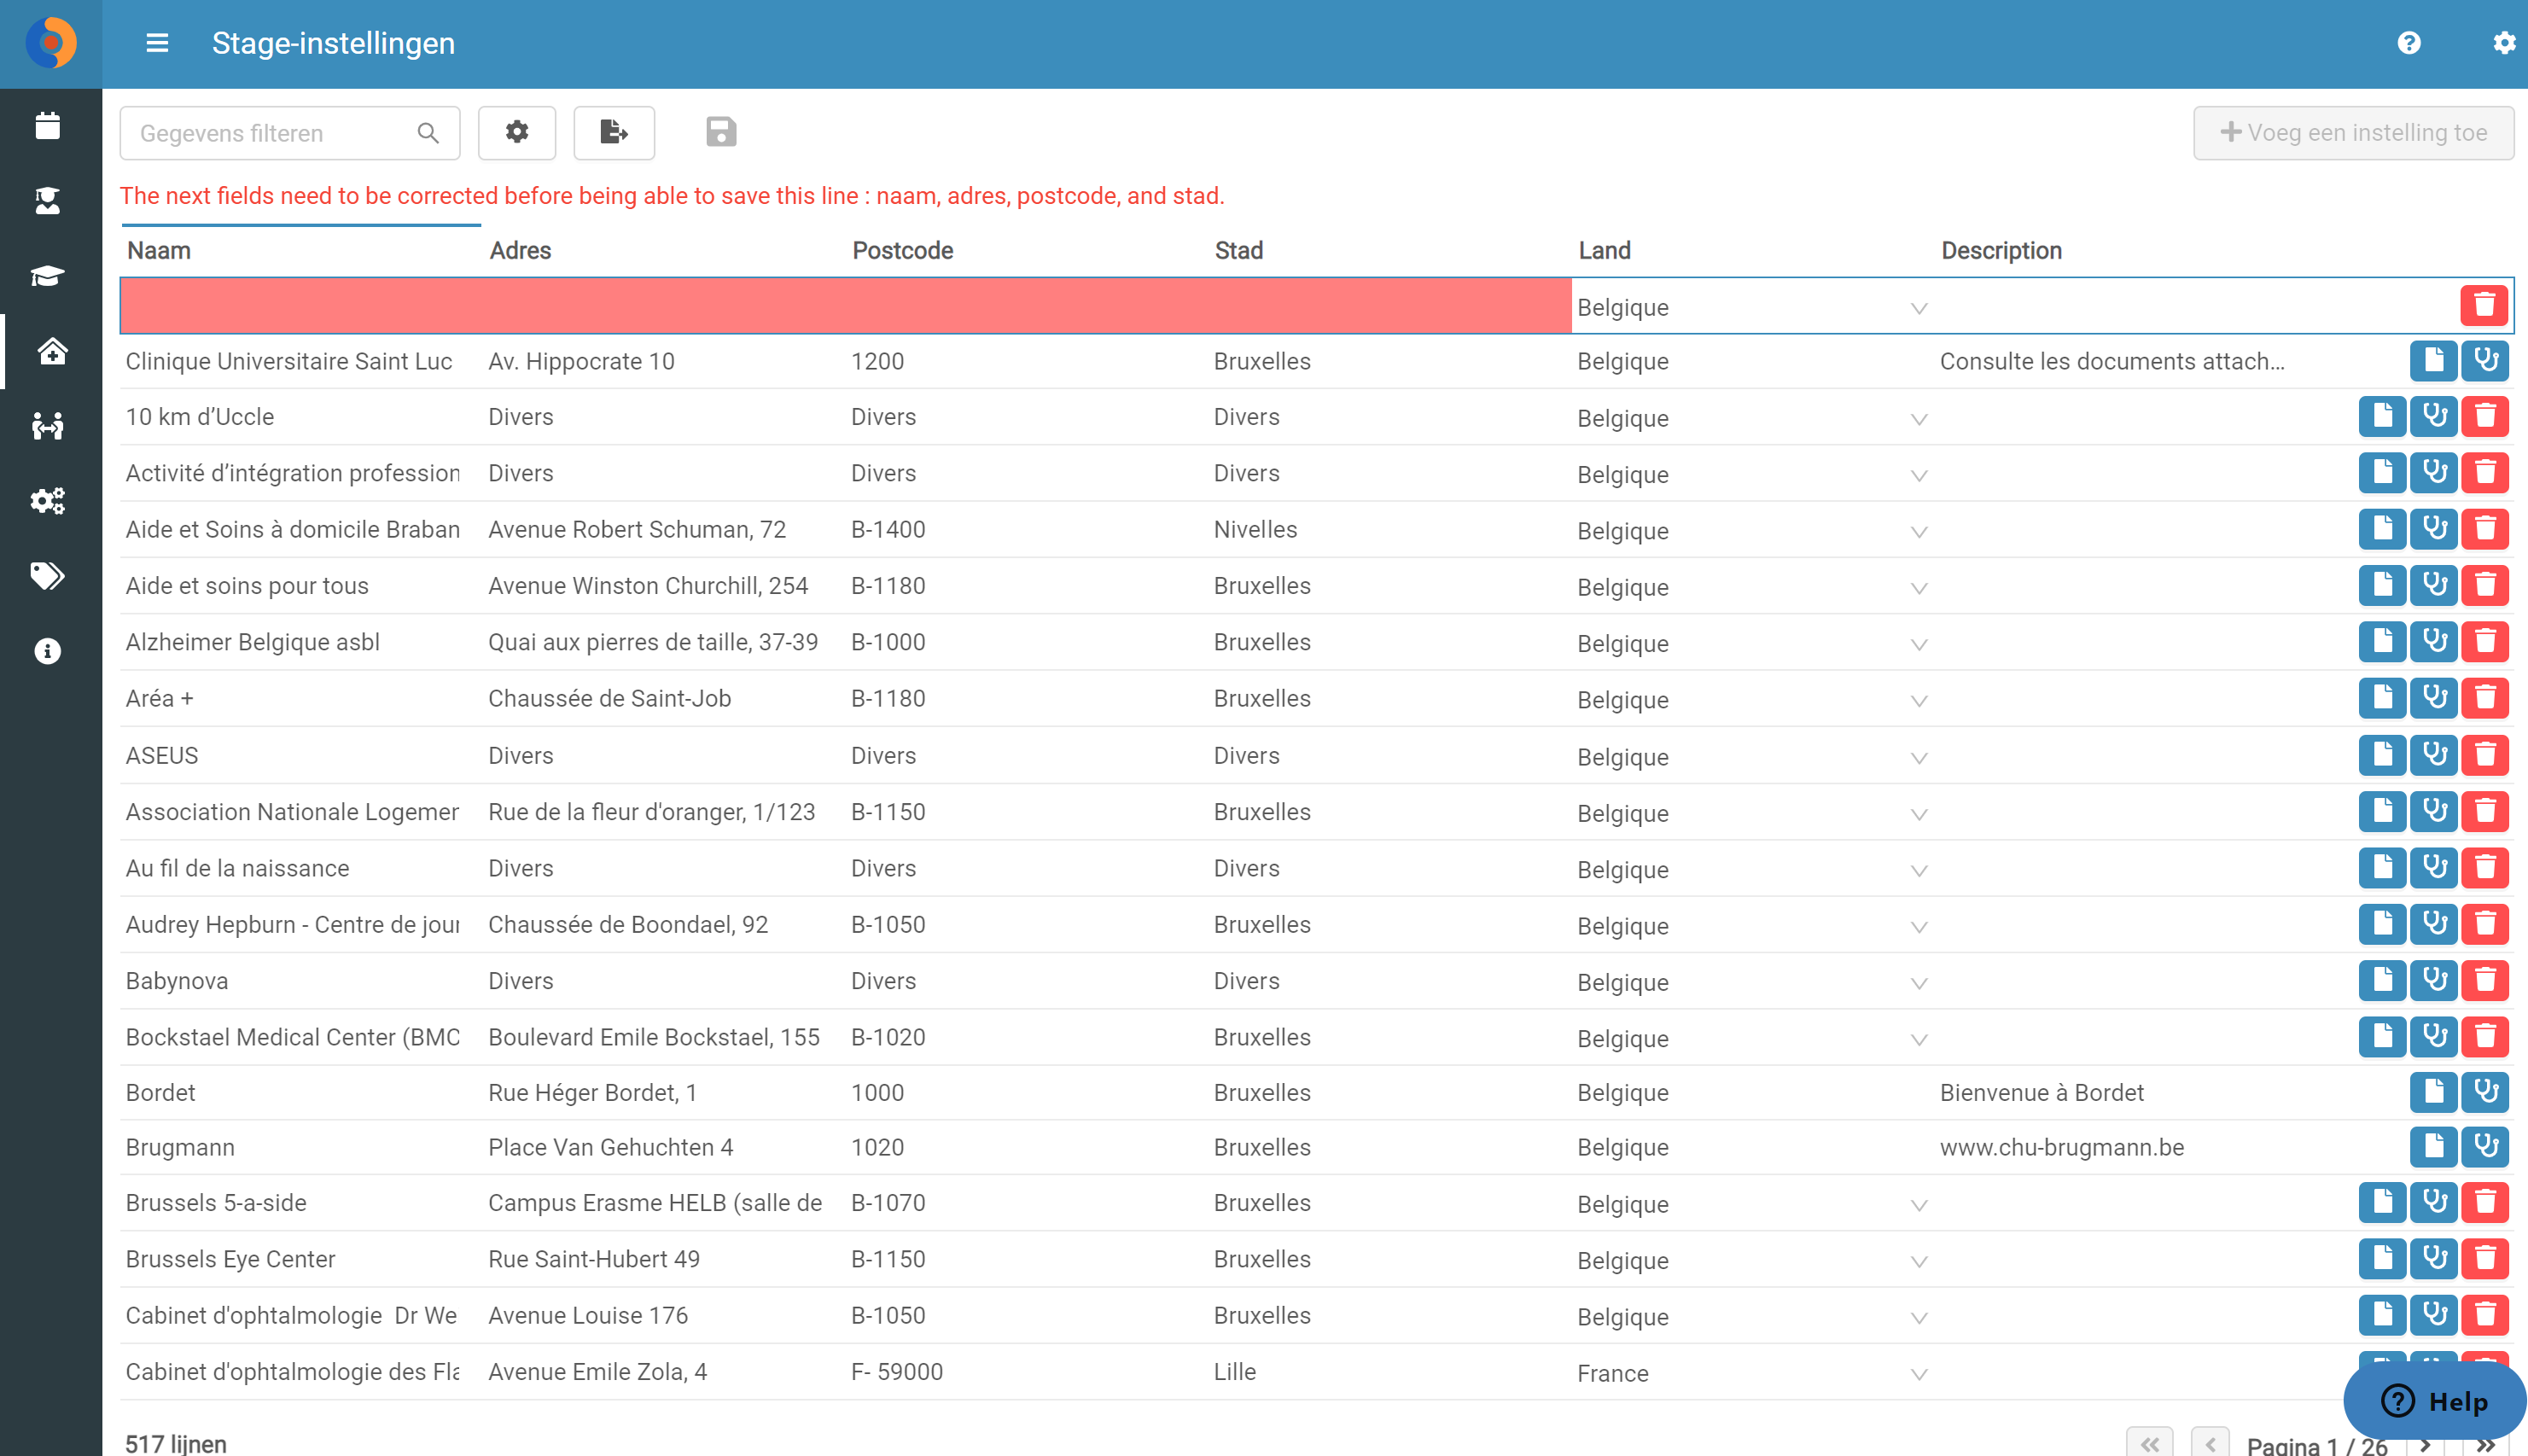Sort by the Postcode column header
Image resolution: width=2528 pixels, height=1456 pixels.
902,250
